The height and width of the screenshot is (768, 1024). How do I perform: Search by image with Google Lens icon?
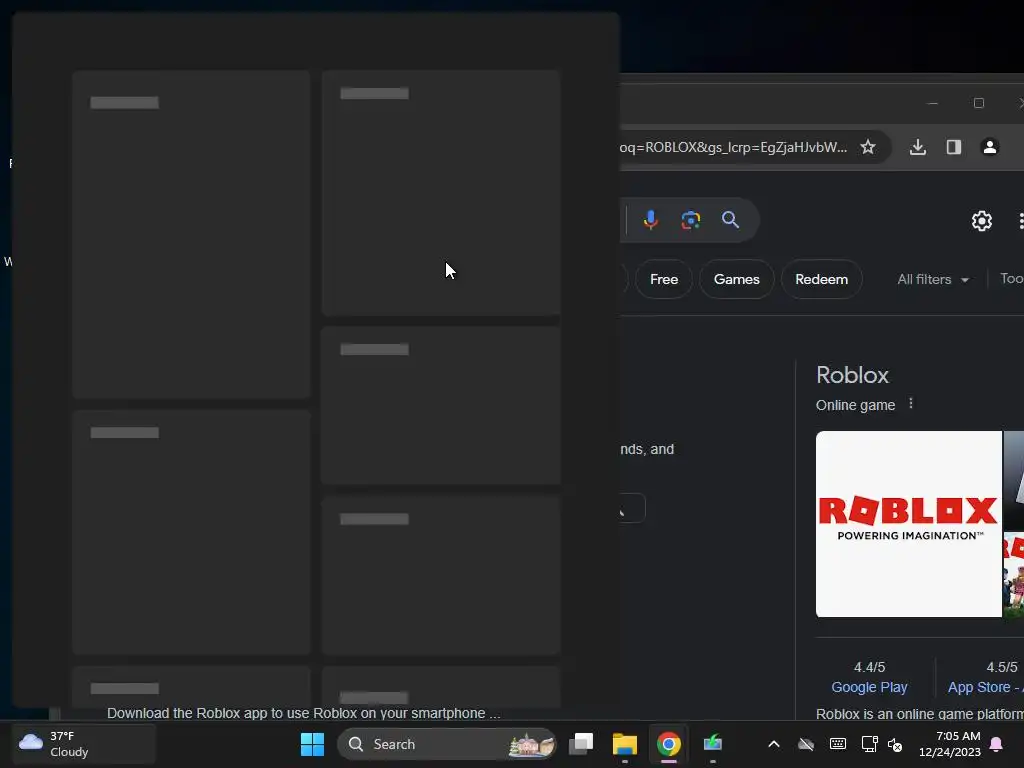[690, 220]
